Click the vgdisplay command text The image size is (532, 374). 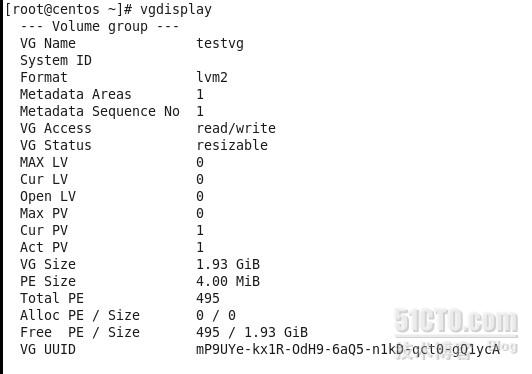pos(176,10)
